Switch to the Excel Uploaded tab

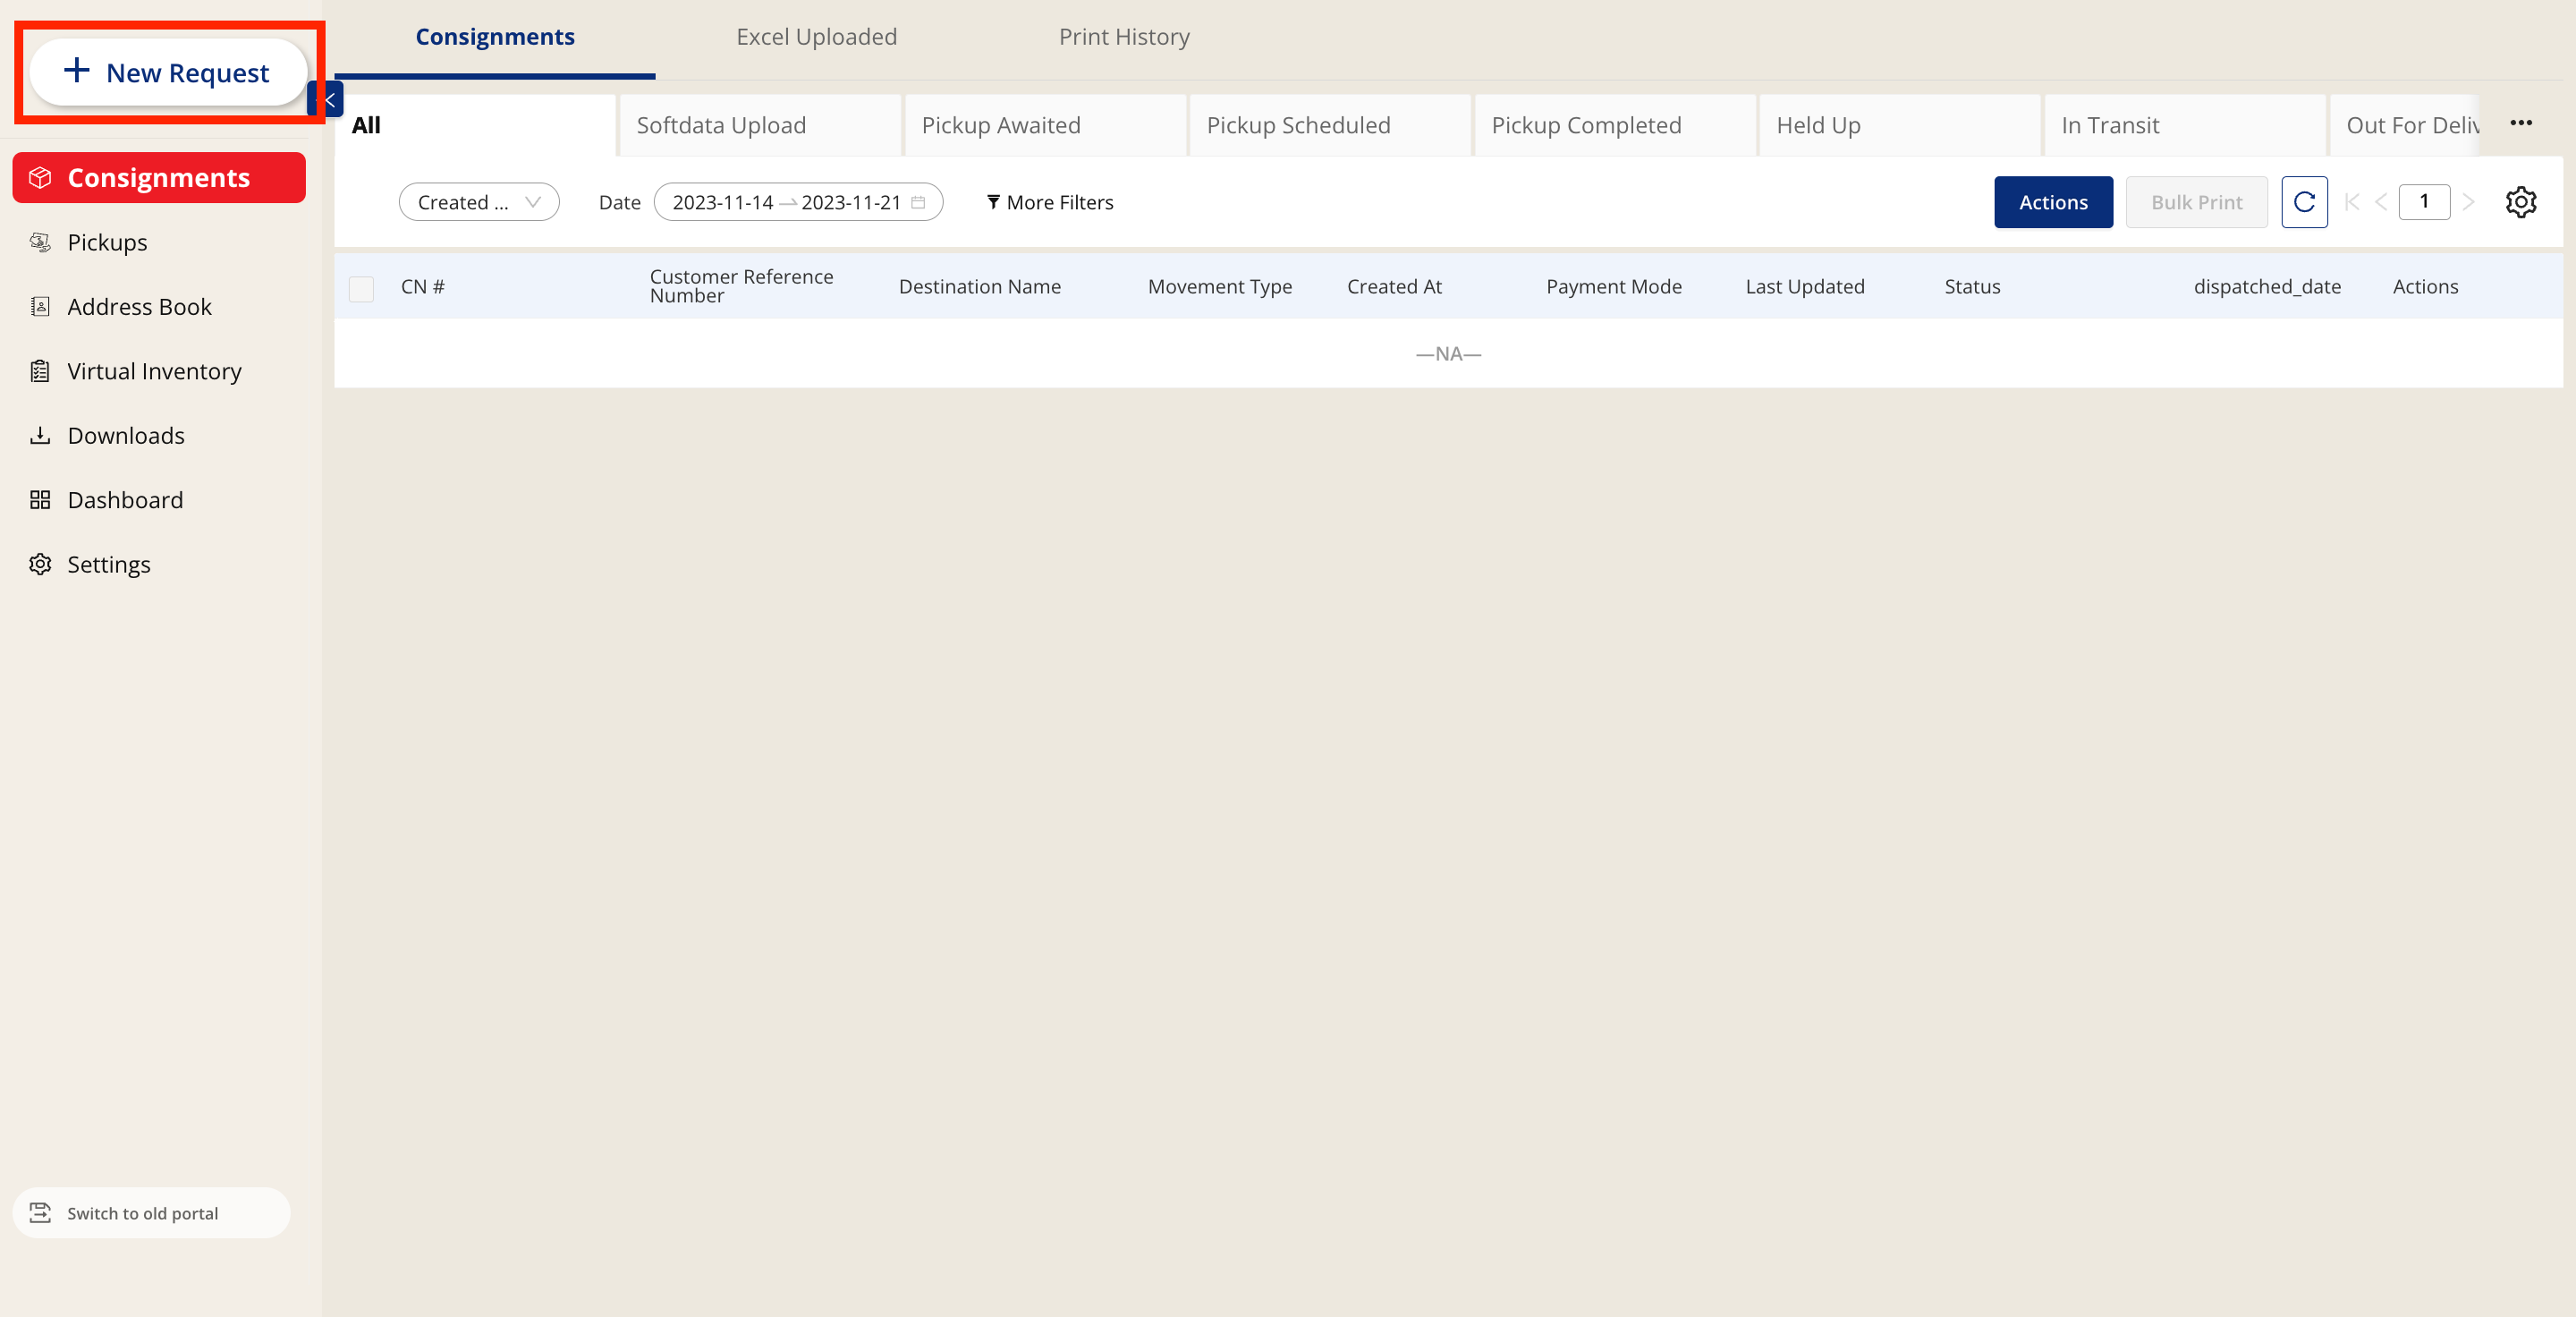pyautogui.click(x=816, y=37)
